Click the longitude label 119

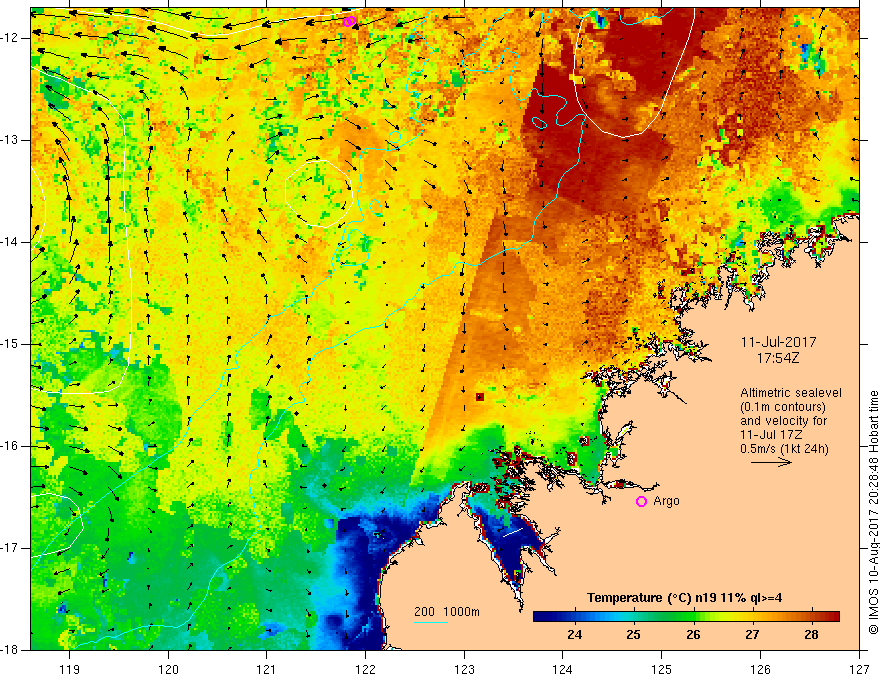(70, 669)
